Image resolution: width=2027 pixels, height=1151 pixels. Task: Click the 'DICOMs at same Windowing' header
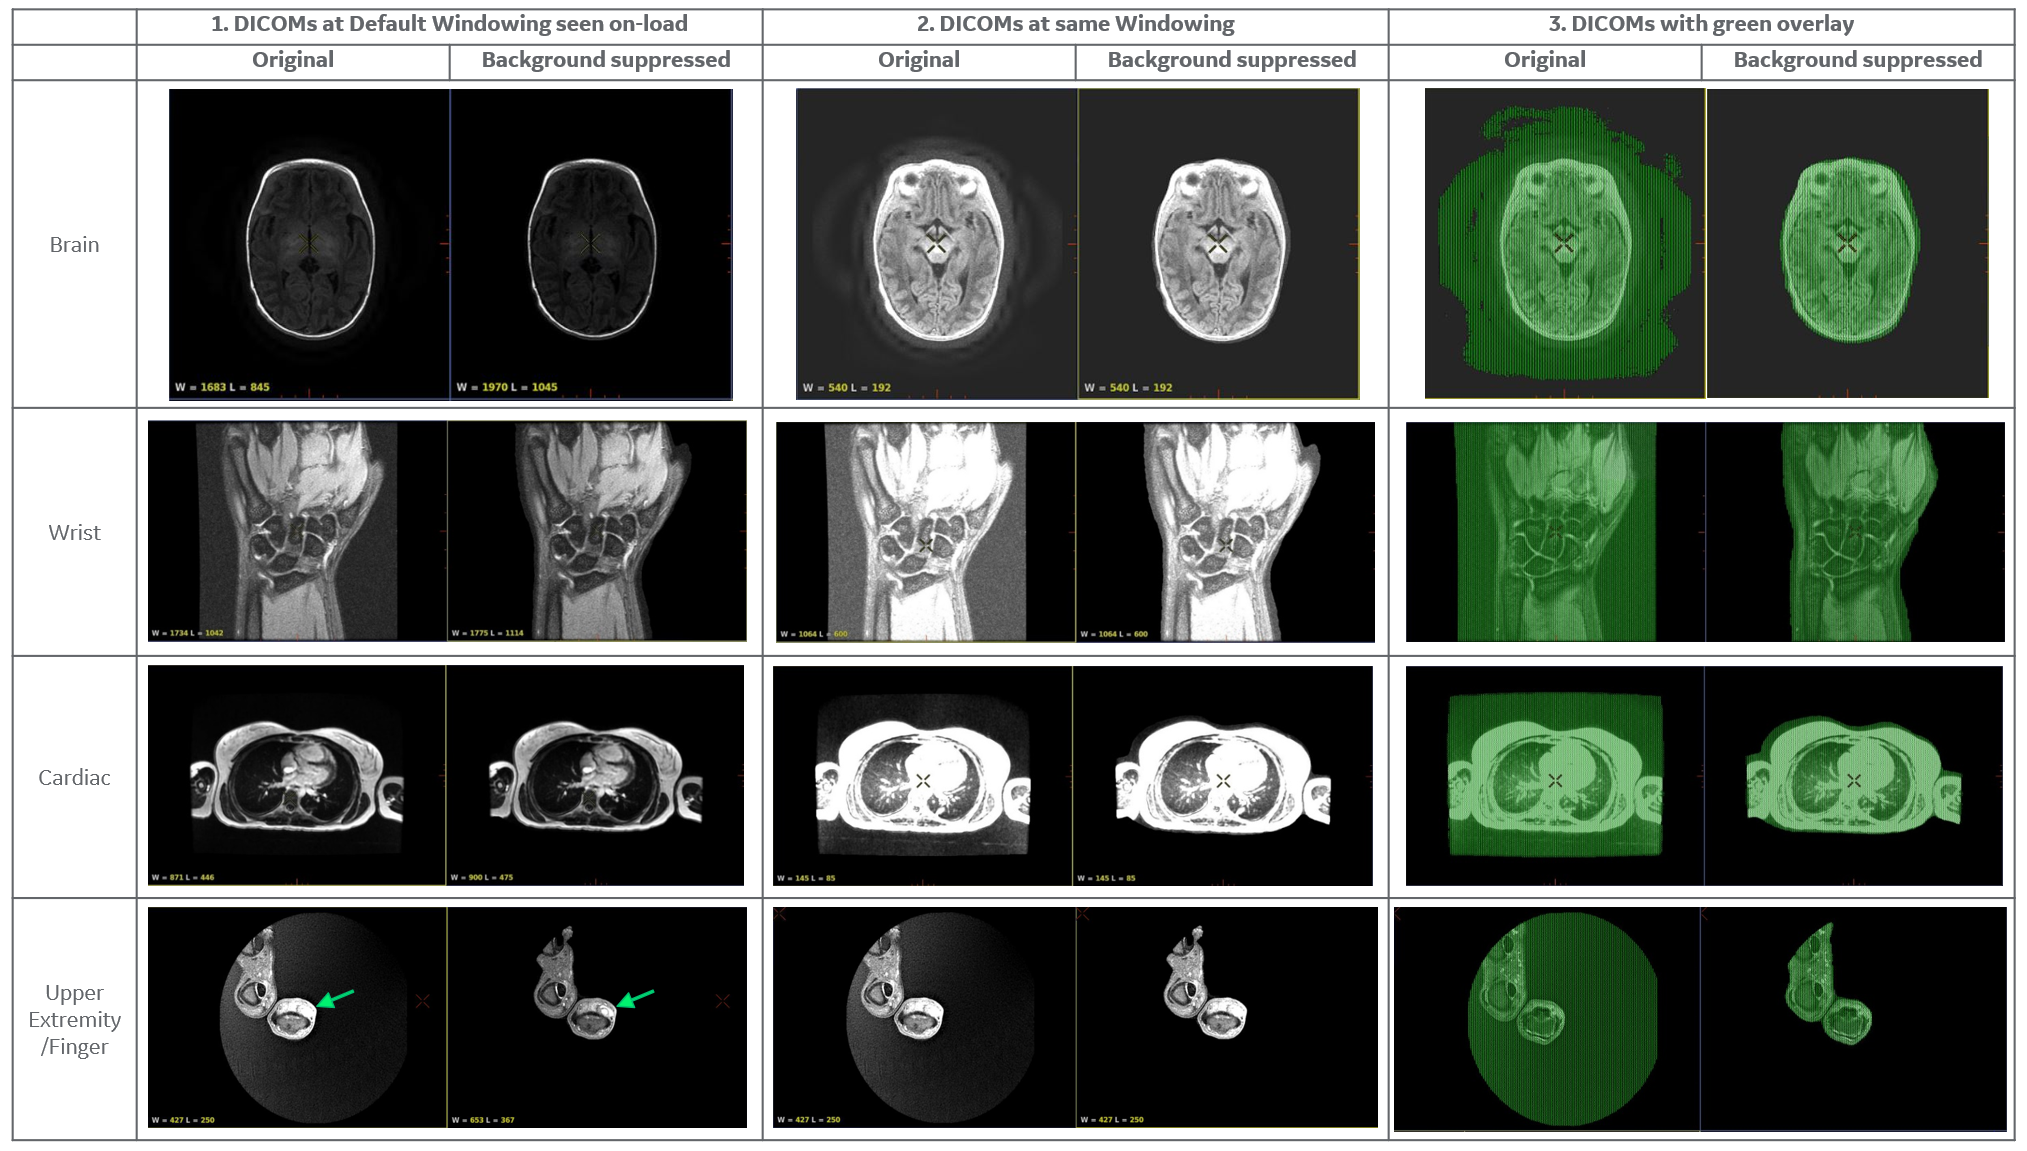coord(1075,24)
